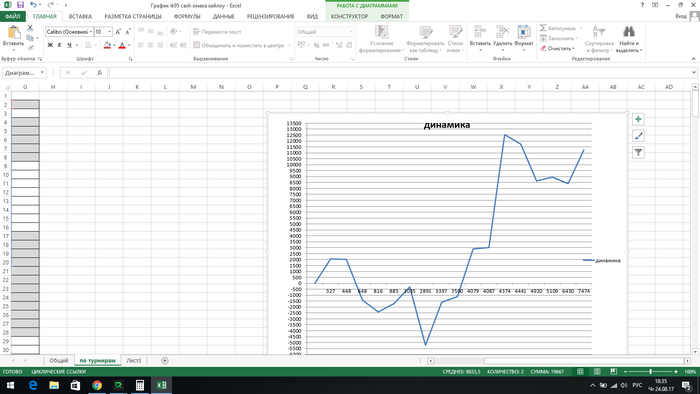This screenshot has width=700, height=394.
Task: Toggle bold (Ж) formatting
Action: click(x=50, y=45)
